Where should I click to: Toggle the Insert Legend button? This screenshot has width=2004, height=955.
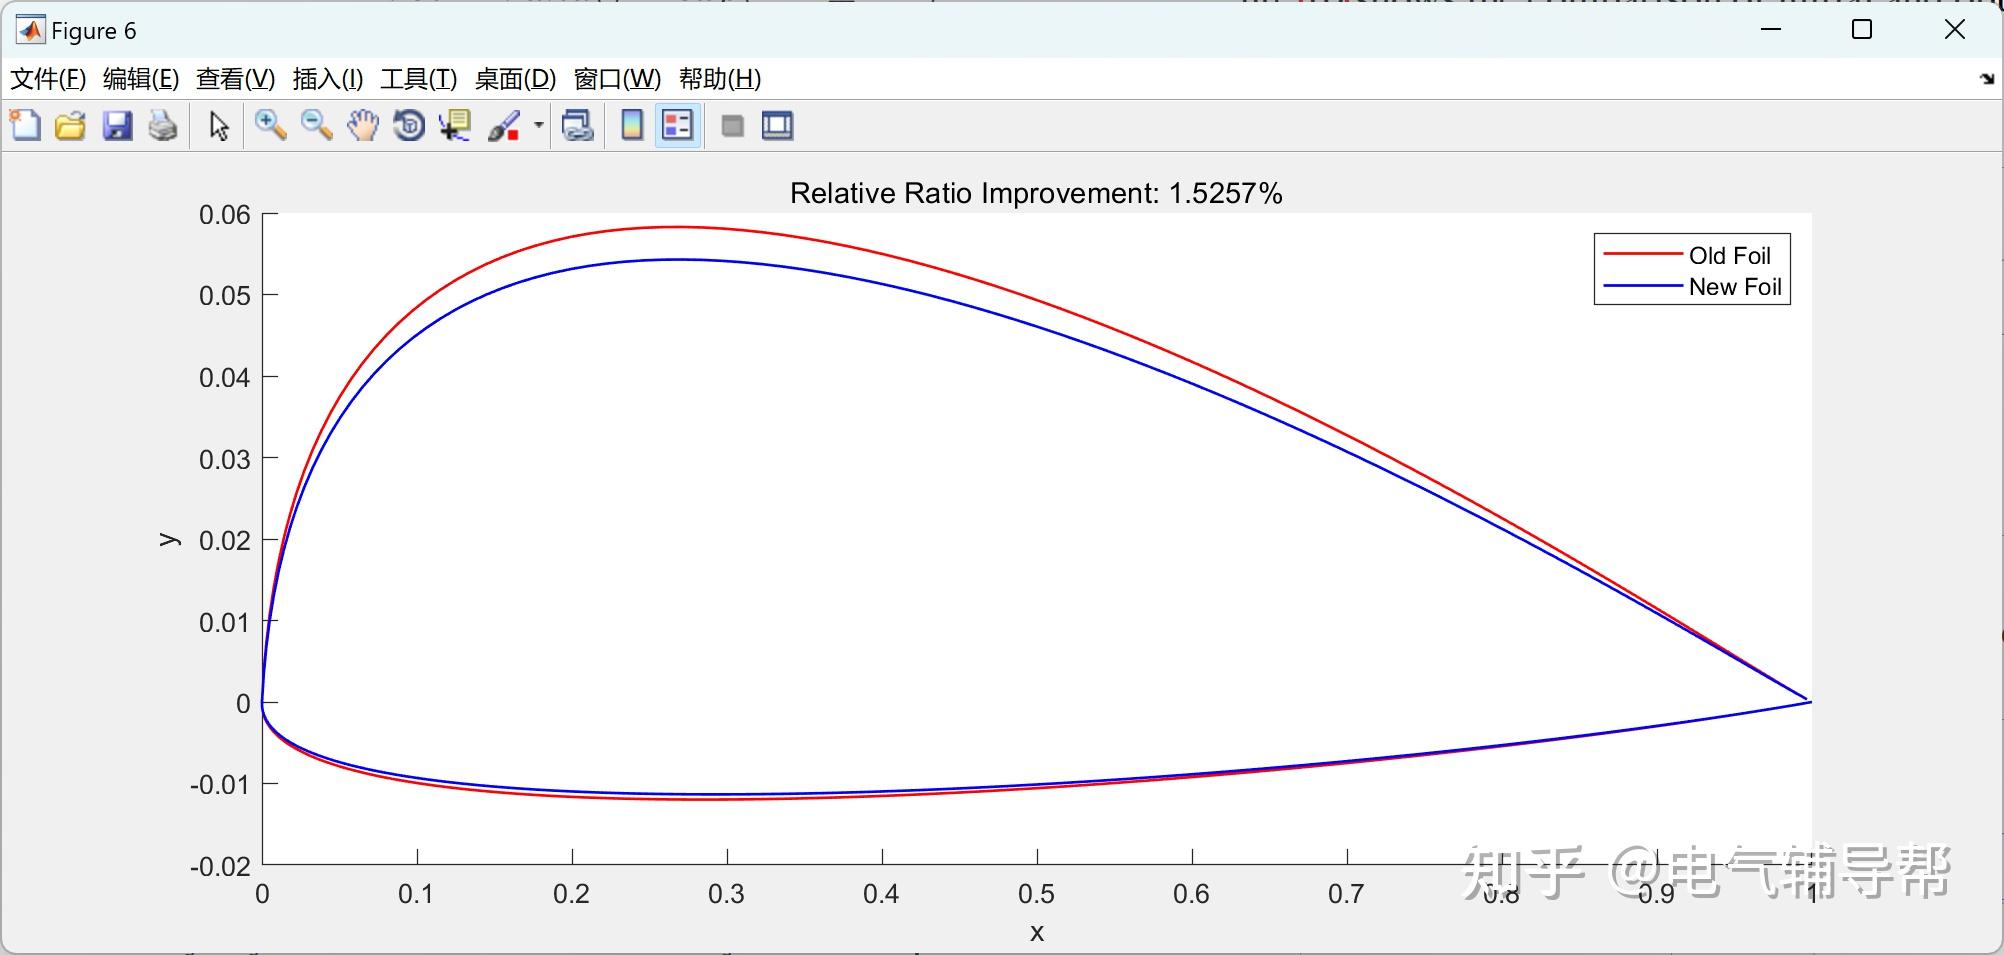678,126
